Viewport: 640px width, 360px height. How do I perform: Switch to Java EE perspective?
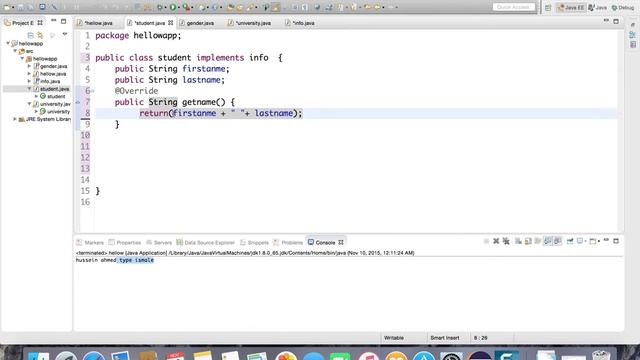click(571, 7)
